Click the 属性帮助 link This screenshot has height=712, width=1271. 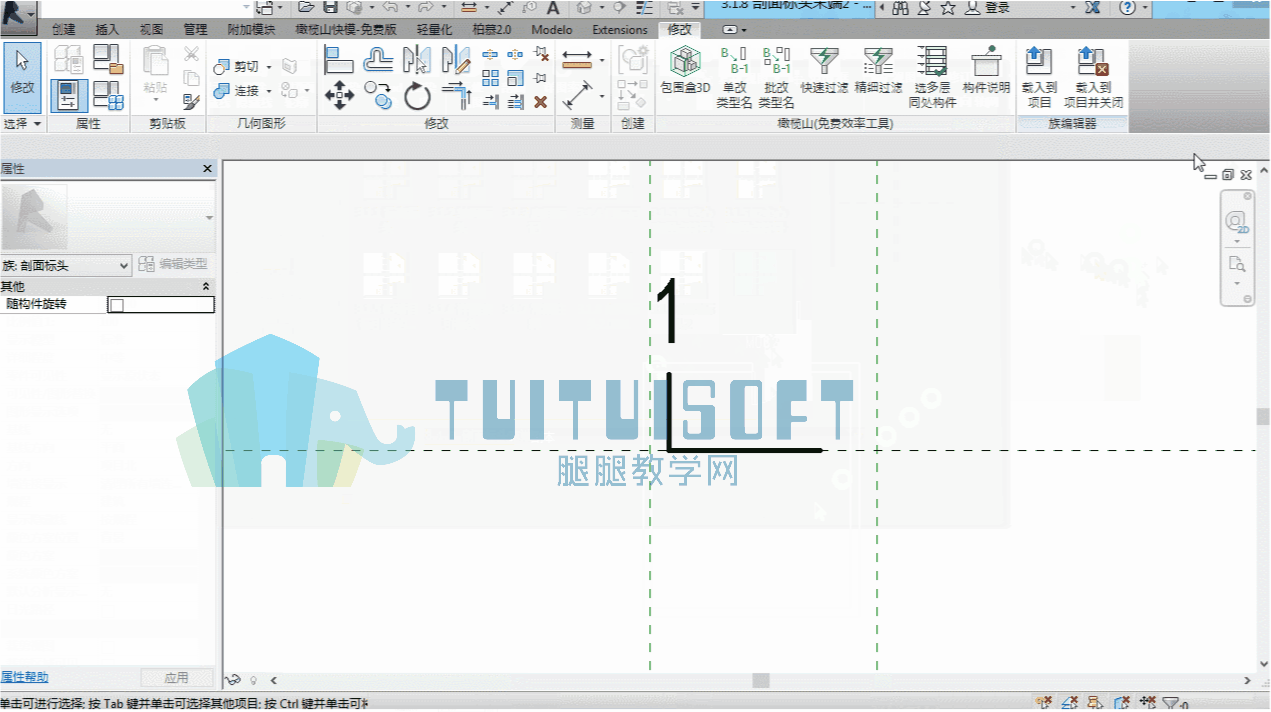click(x=24, y=677)
